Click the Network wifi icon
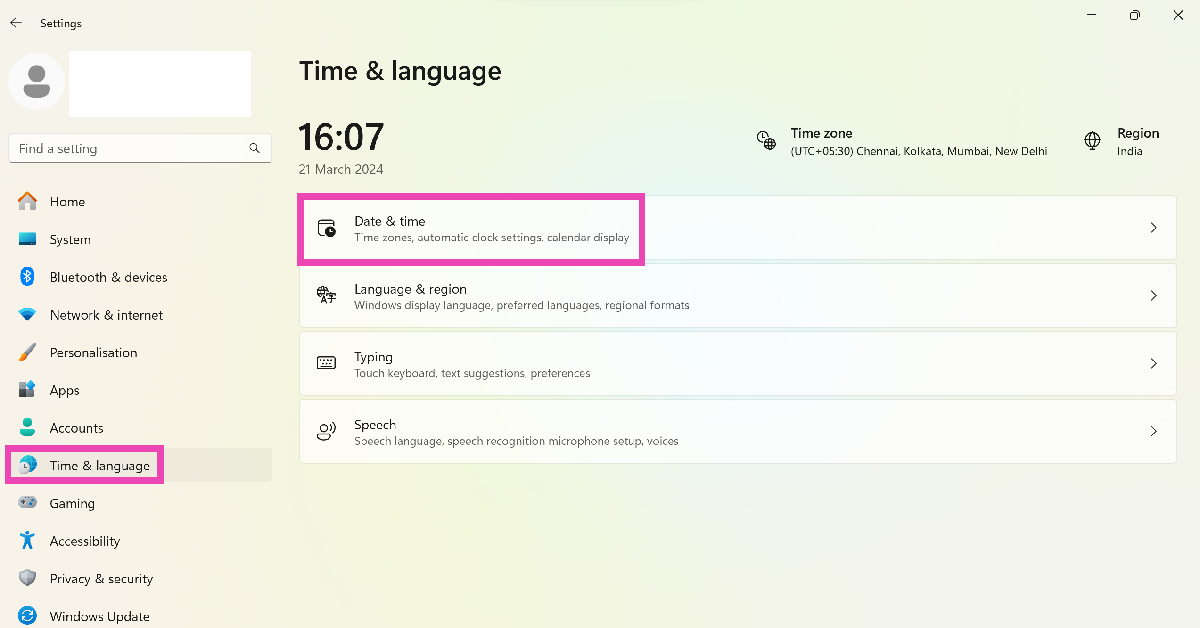 [x=28, y=315]
